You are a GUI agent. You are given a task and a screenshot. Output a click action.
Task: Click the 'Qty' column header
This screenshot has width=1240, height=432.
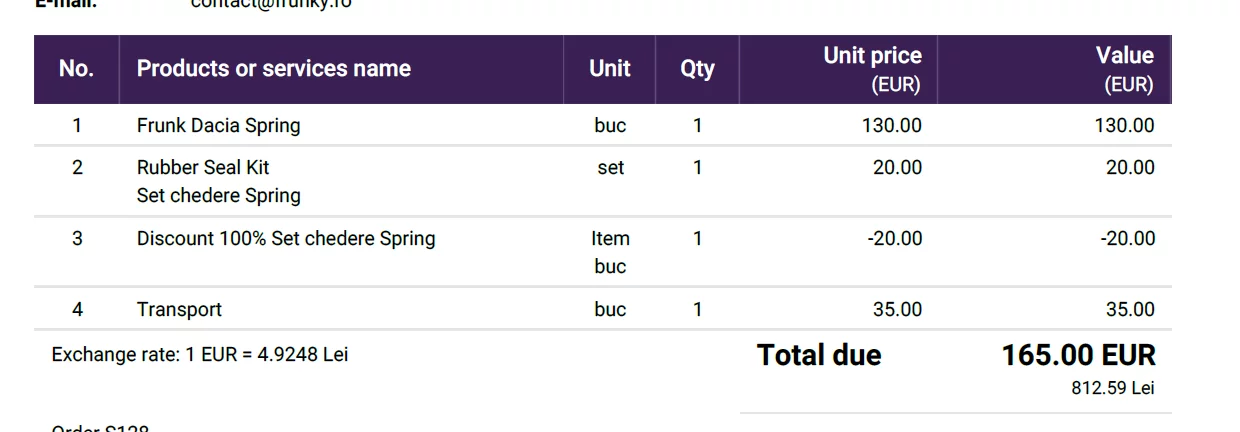[697, 69]
